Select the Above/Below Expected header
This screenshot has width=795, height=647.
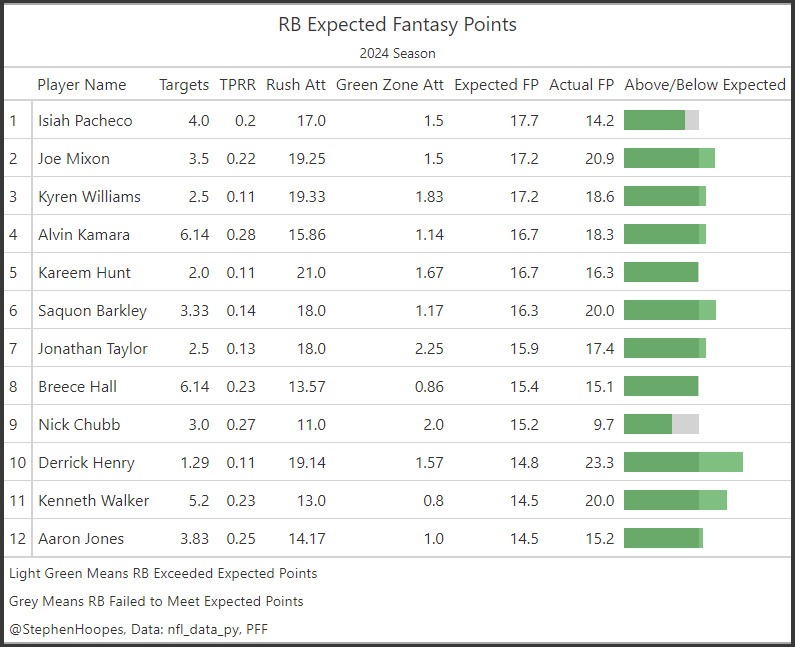(705, 85)
